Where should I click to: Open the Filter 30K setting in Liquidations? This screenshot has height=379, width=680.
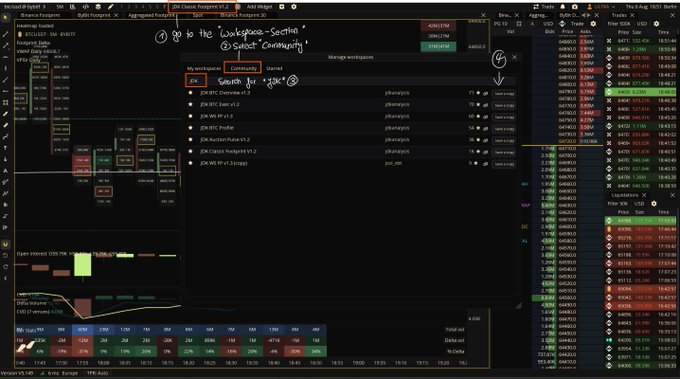618,203
